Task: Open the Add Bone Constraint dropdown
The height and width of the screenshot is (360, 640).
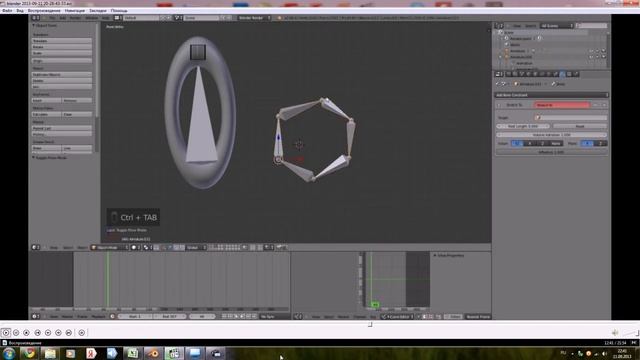Action: tap(551, 95)
